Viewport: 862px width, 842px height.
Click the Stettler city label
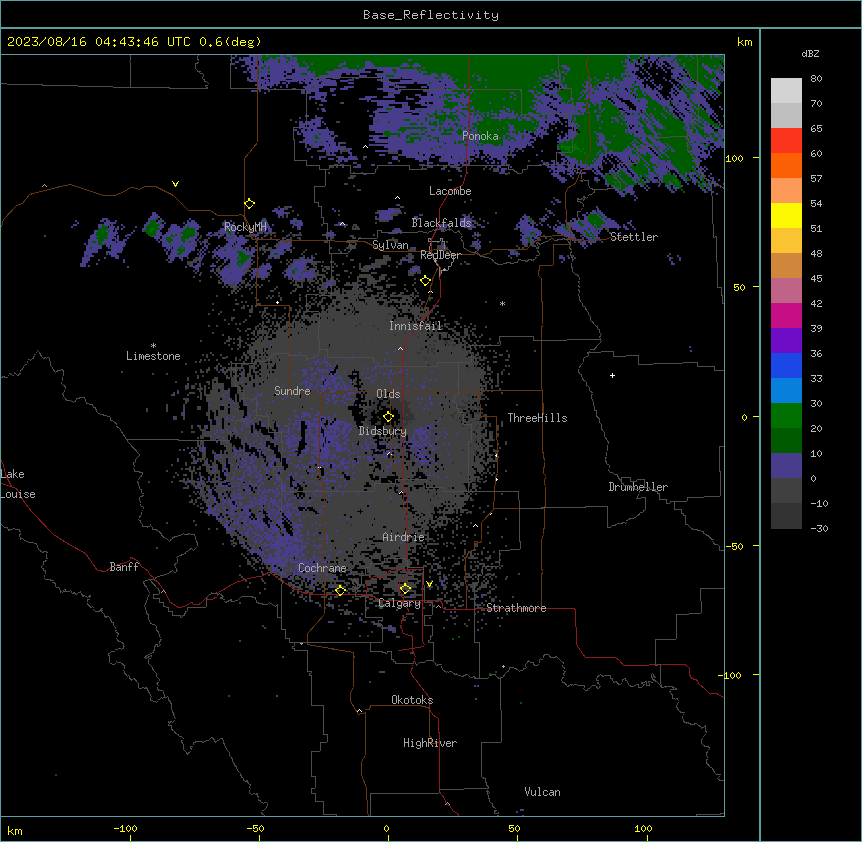click(634, 237)
